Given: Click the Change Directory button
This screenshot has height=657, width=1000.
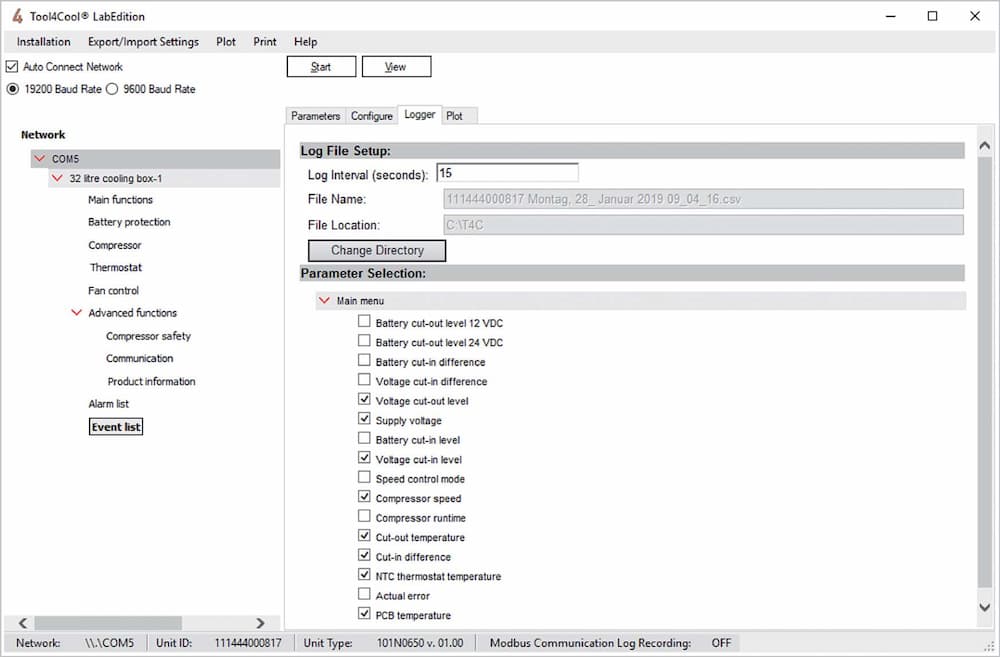Looking at the screenshot, I should (x=376, y=250).
